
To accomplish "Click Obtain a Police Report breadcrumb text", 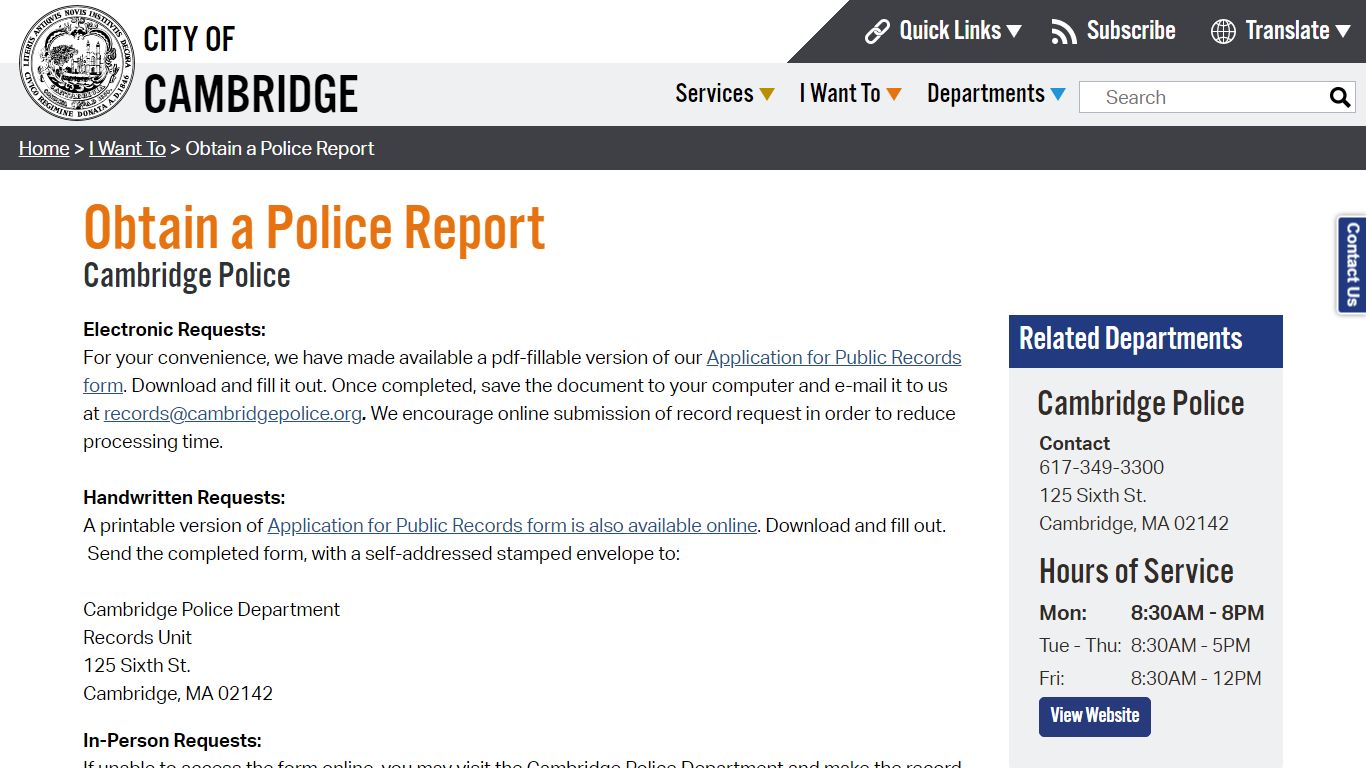I will click(x=280, y=148).
